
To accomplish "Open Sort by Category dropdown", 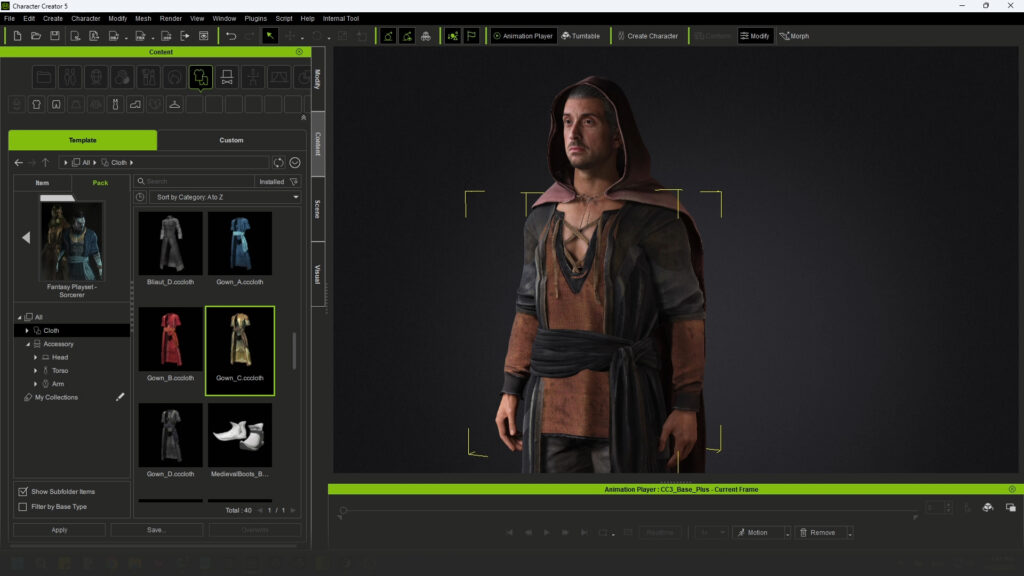I will (225, 198).
